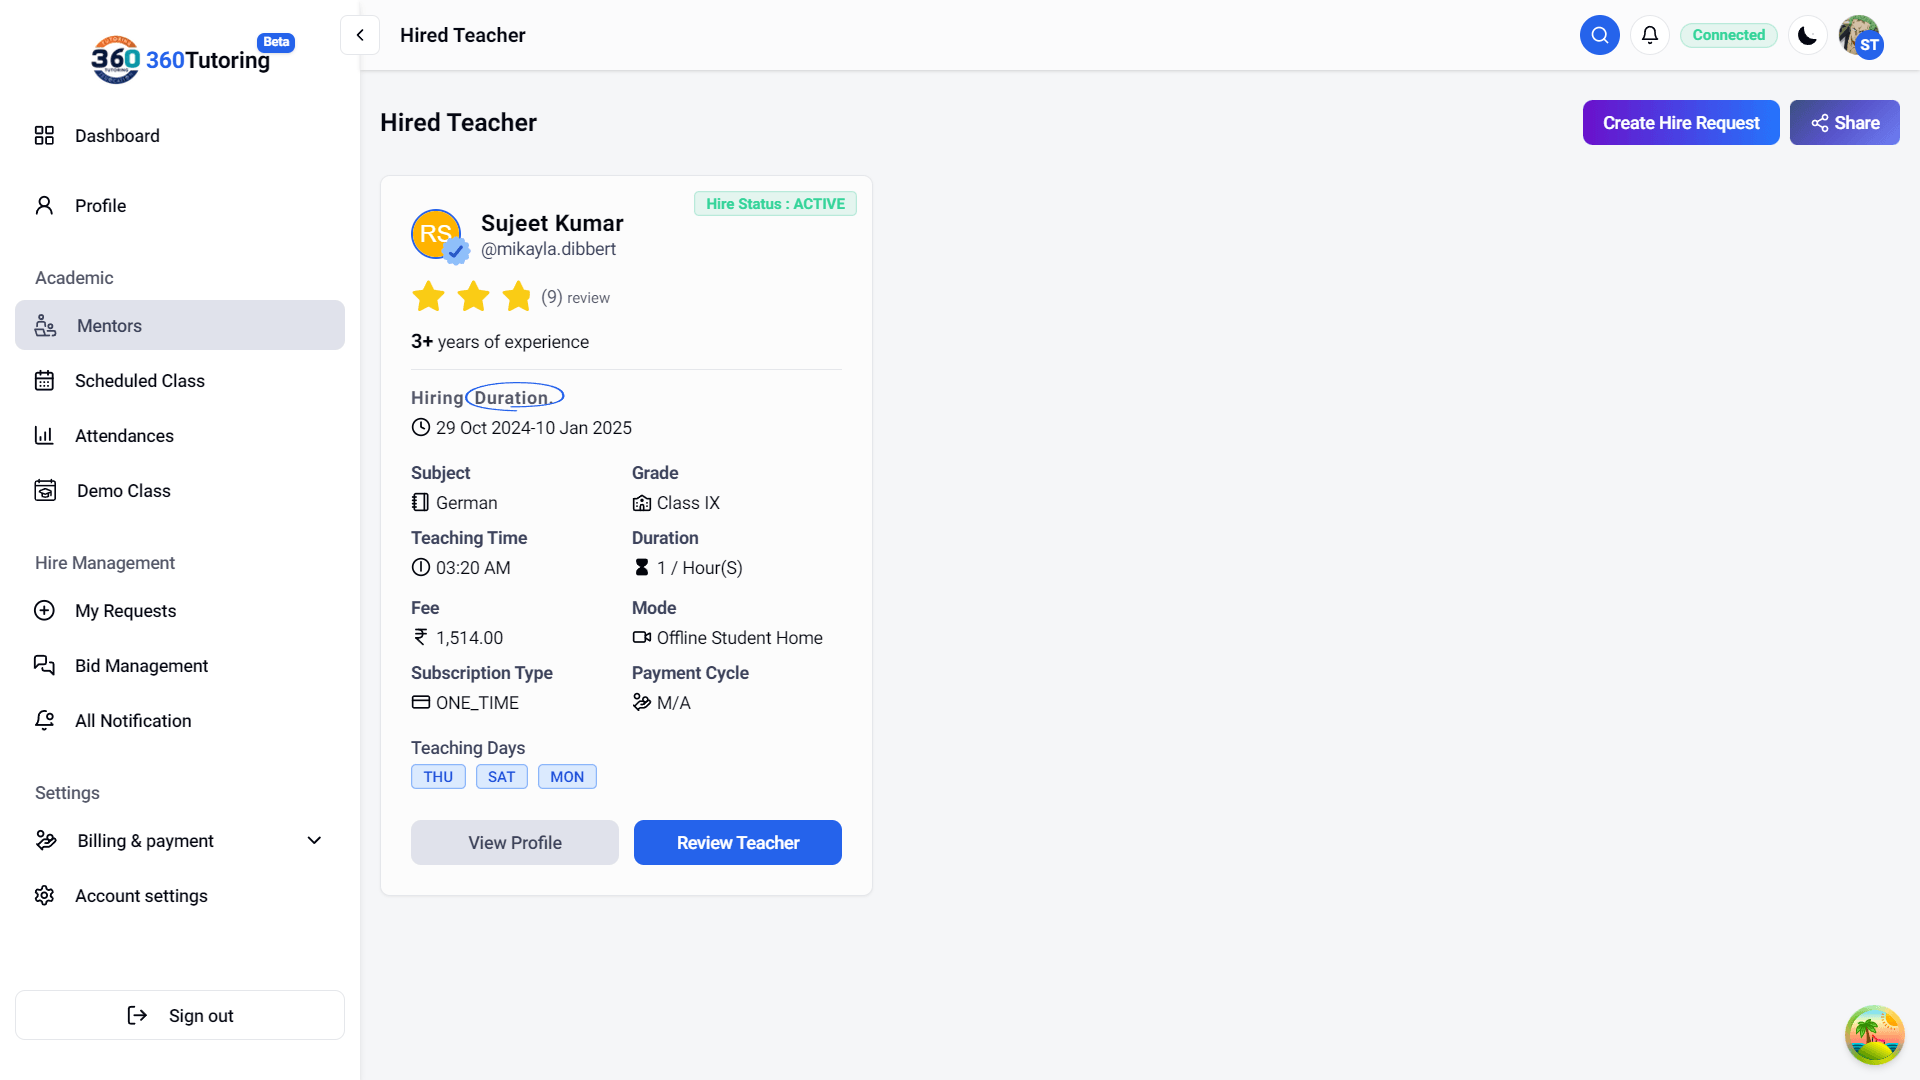Click All Notification bell icon
Image resolution: width=1920 pixels, height=1080 pixels.
pos(44,720)
